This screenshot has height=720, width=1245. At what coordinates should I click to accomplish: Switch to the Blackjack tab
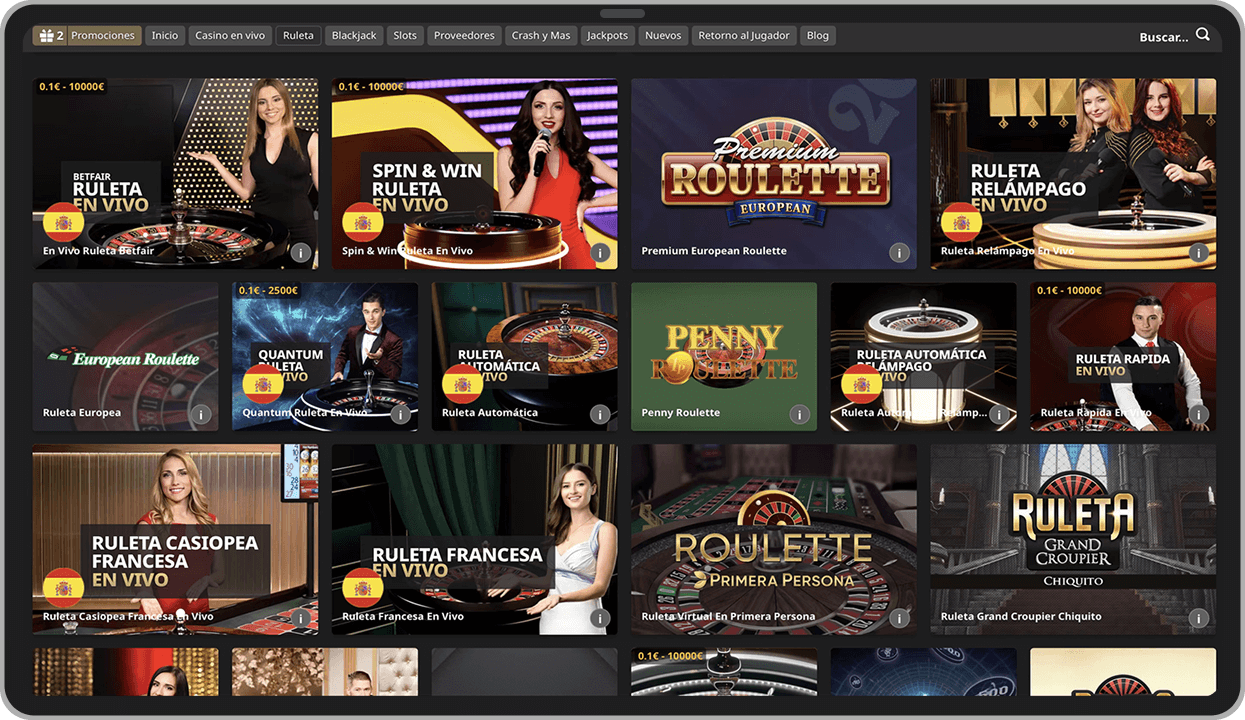click(x=354, y=36)
